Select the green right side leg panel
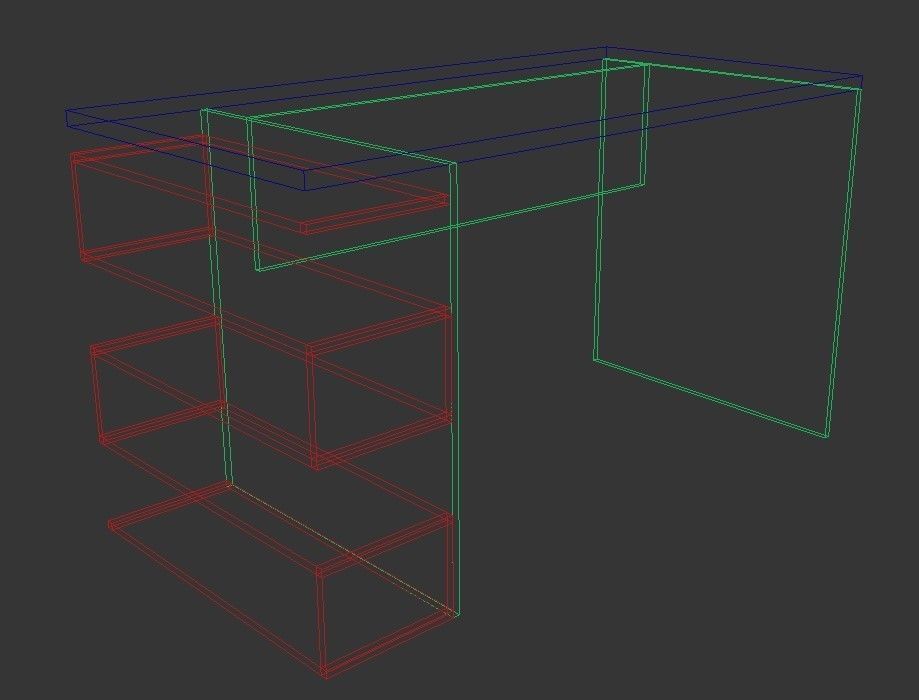 727,247
